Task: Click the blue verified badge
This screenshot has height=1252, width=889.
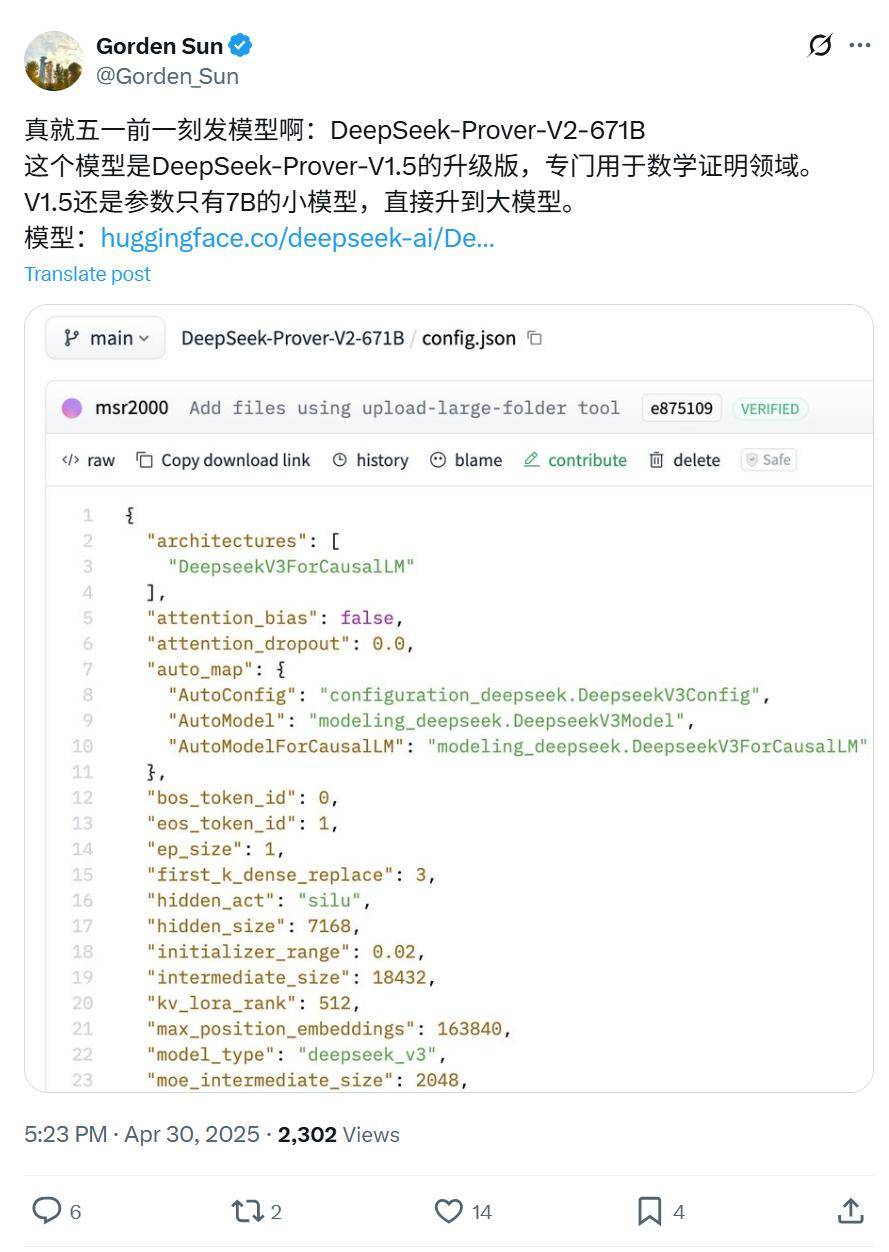Action: tap(240, 46)
